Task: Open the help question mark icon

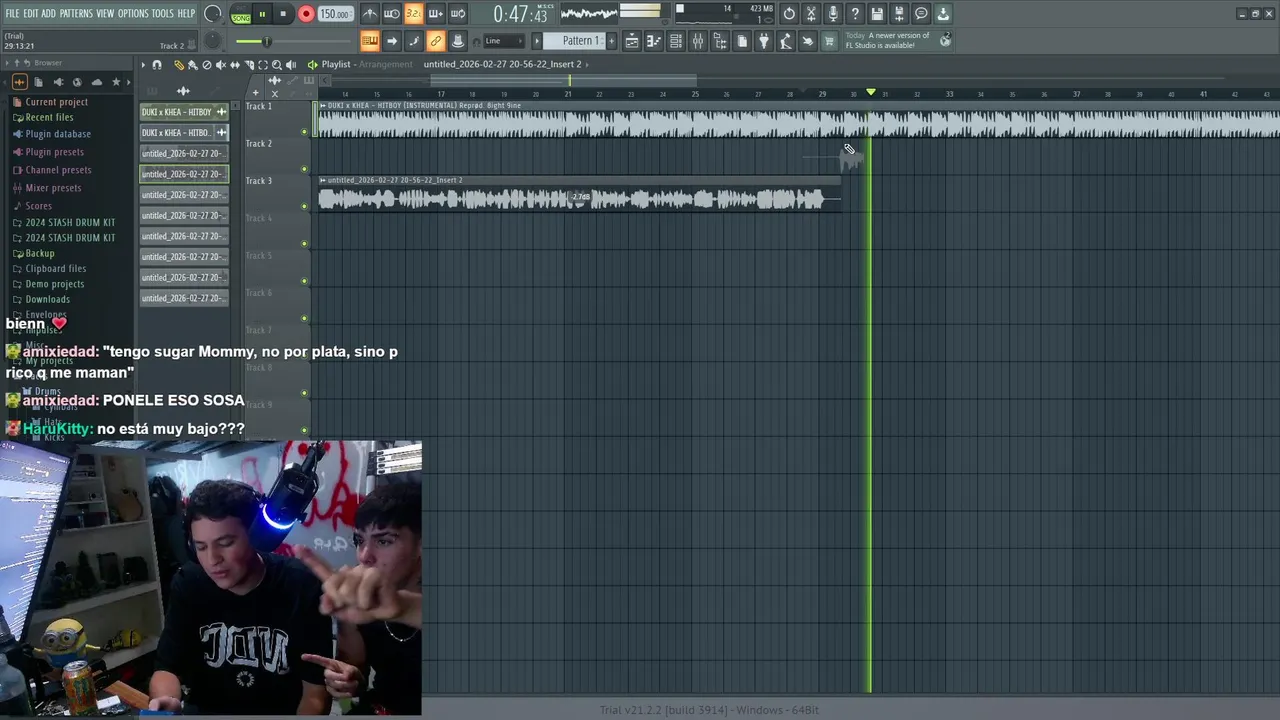Action: [855, 14]
